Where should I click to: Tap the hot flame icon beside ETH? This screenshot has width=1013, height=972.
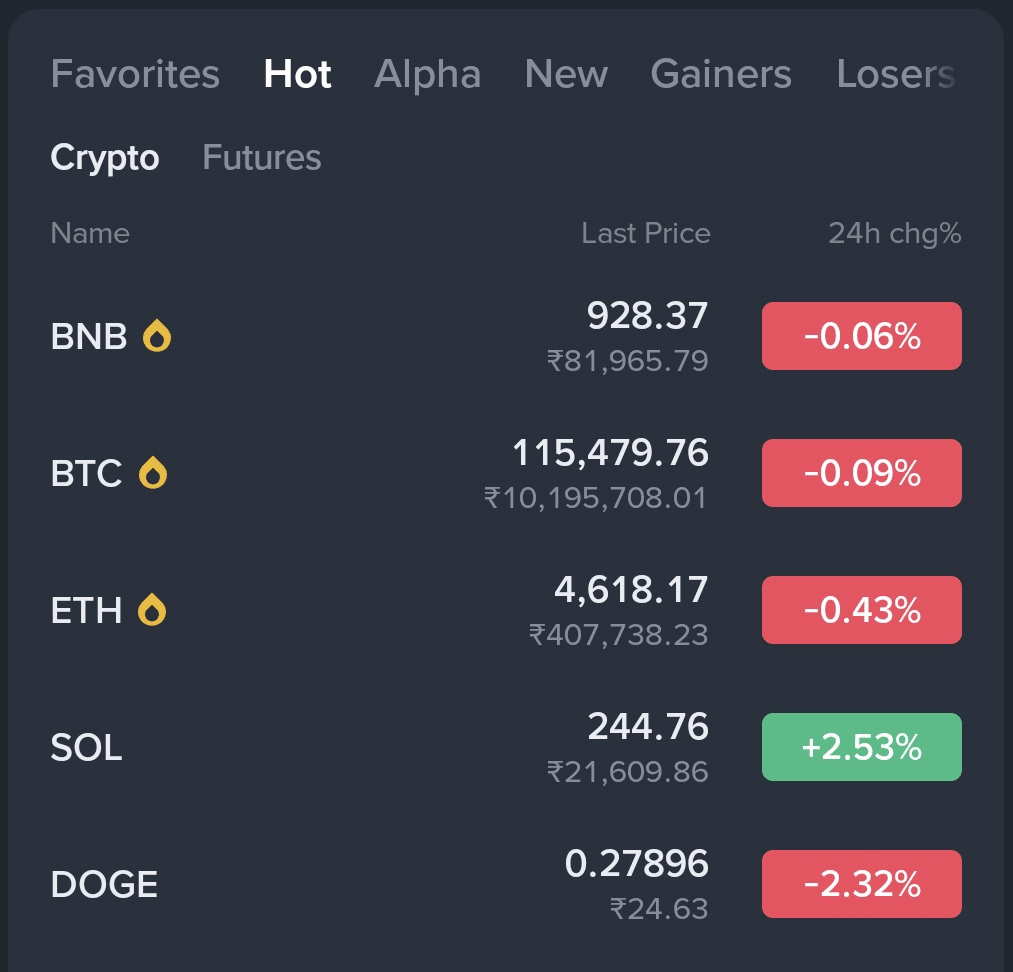coord(152,609)
